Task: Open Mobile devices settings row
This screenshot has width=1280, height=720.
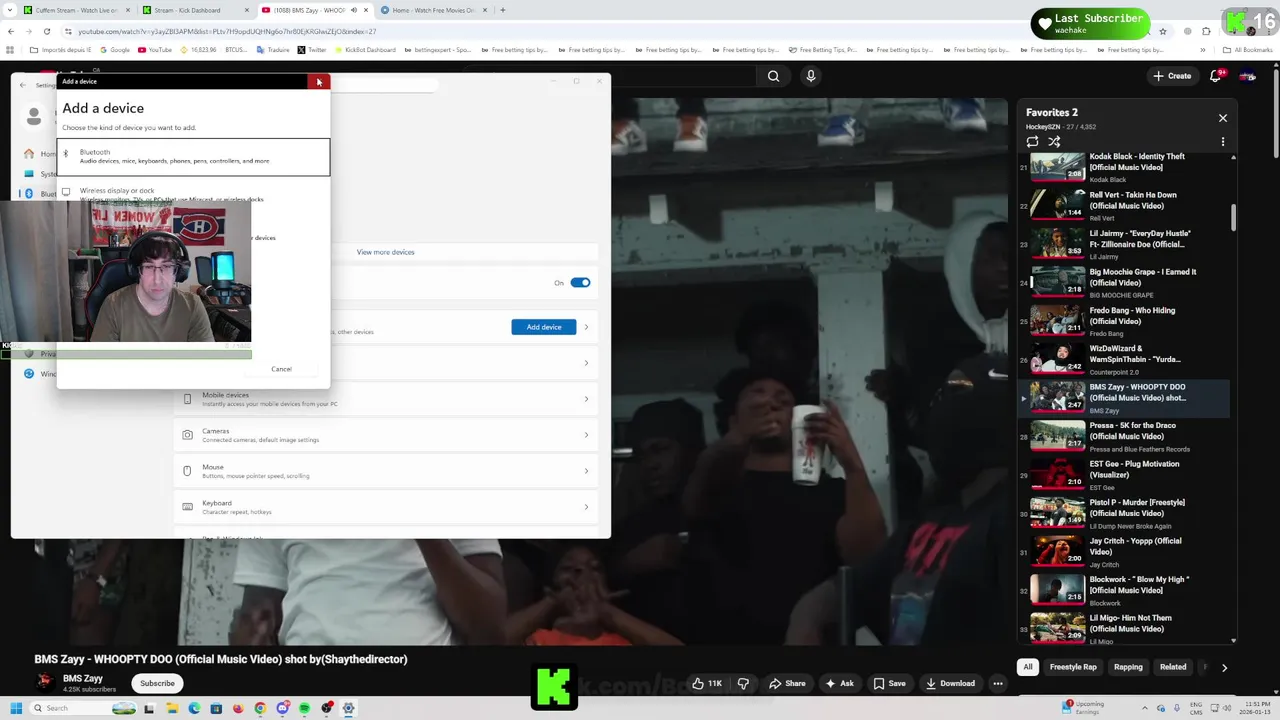Action: click(386, 399)
